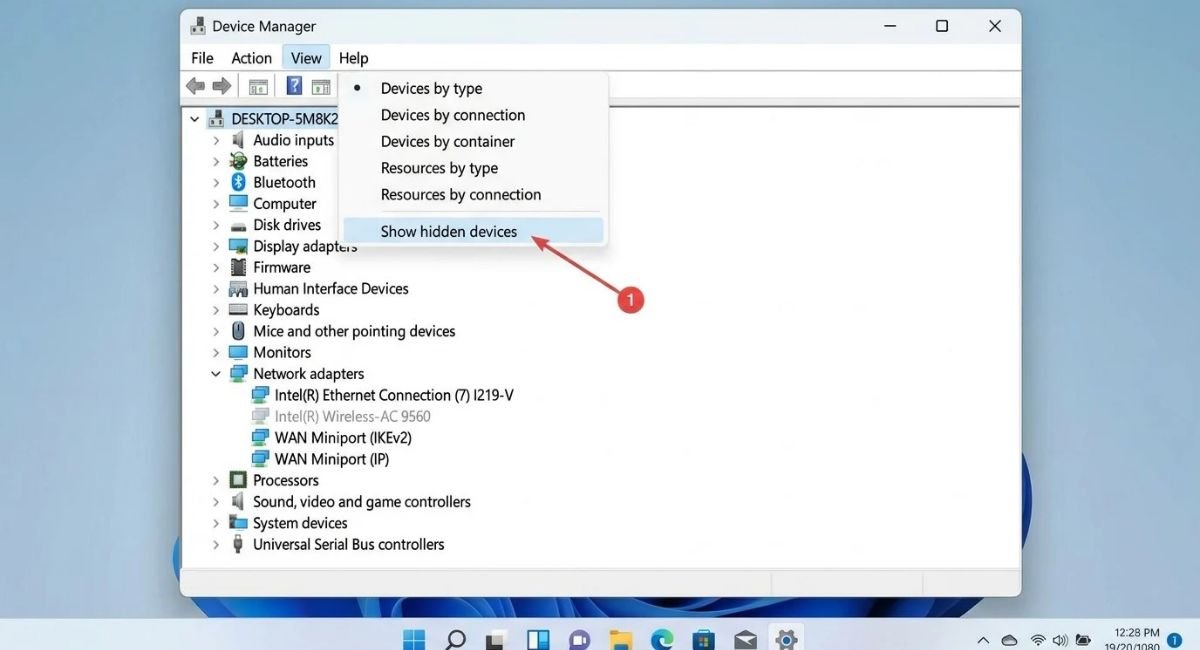Click the Monitors category icon

click(x=238, y=352)
